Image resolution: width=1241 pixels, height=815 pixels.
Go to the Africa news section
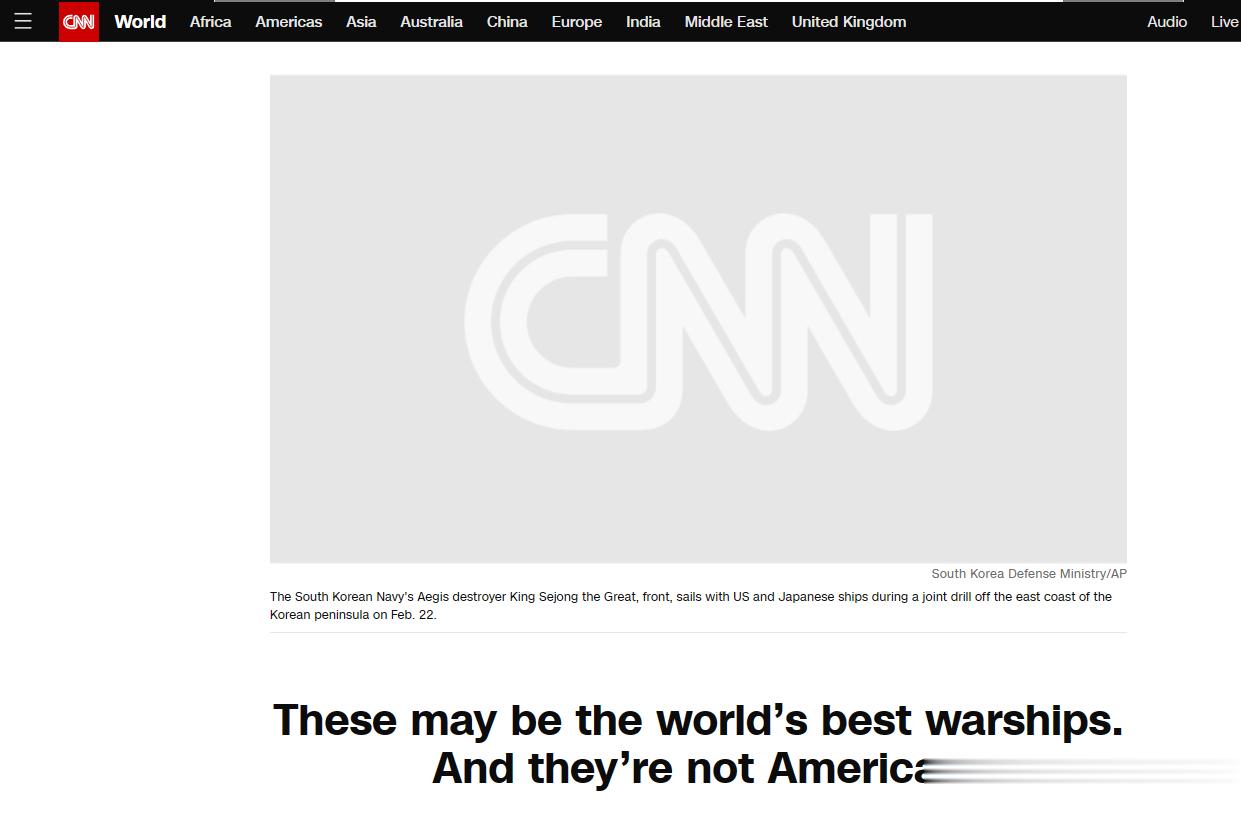[210, 21]
